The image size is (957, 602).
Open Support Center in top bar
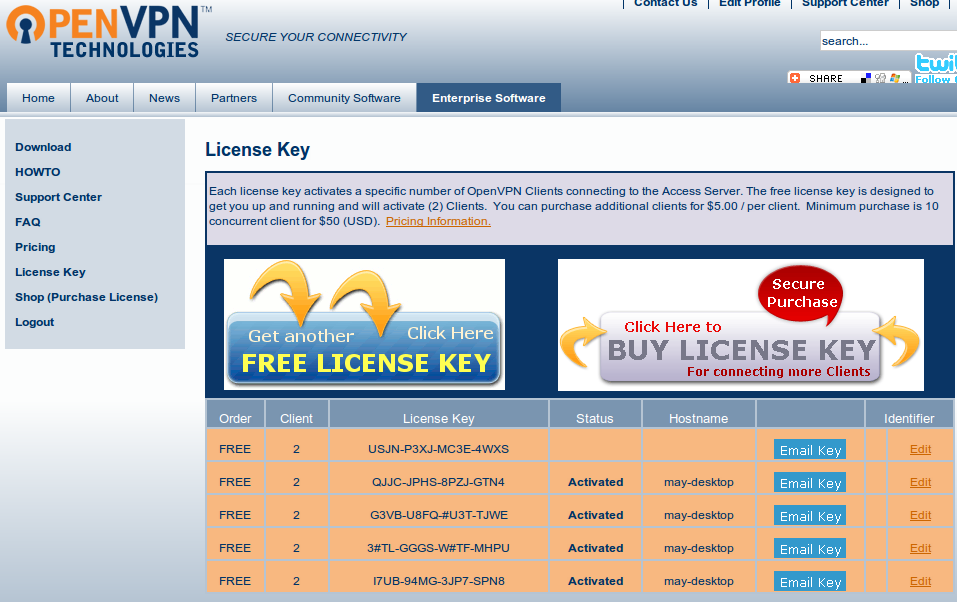coord(845,4)
